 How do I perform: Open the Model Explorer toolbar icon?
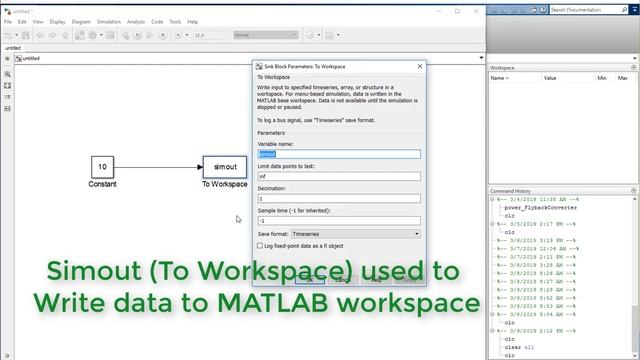coord(110,36)
